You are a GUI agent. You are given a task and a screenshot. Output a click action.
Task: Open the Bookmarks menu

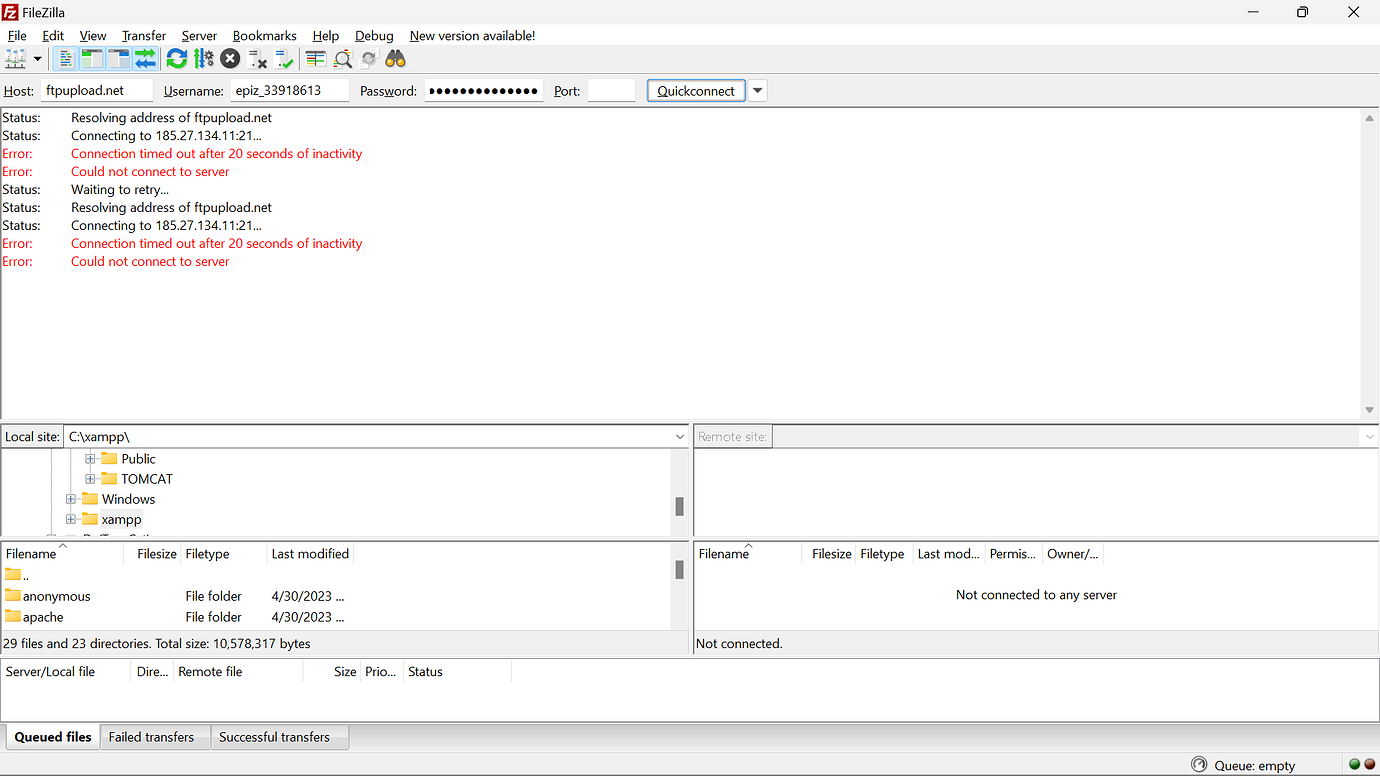(264, 35)
